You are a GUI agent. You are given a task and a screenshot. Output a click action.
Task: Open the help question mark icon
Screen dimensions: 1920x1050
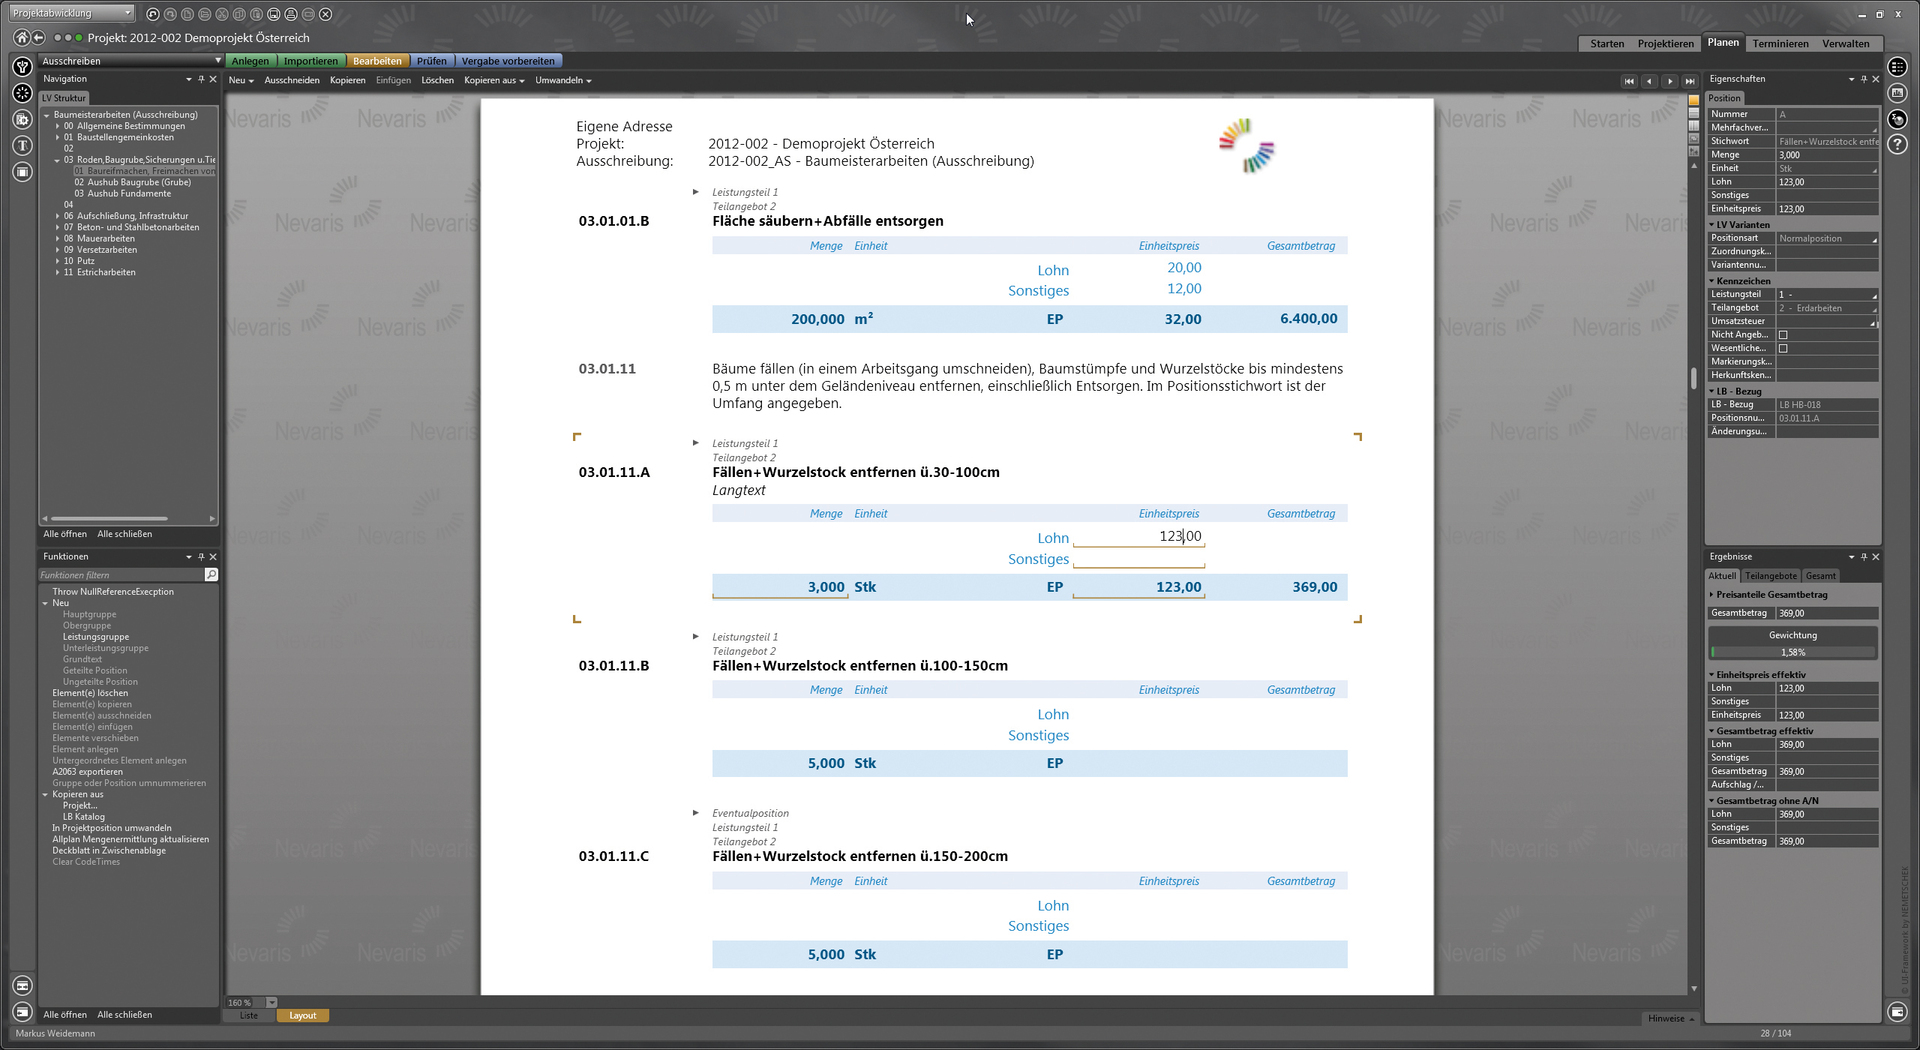(1897, 145)
